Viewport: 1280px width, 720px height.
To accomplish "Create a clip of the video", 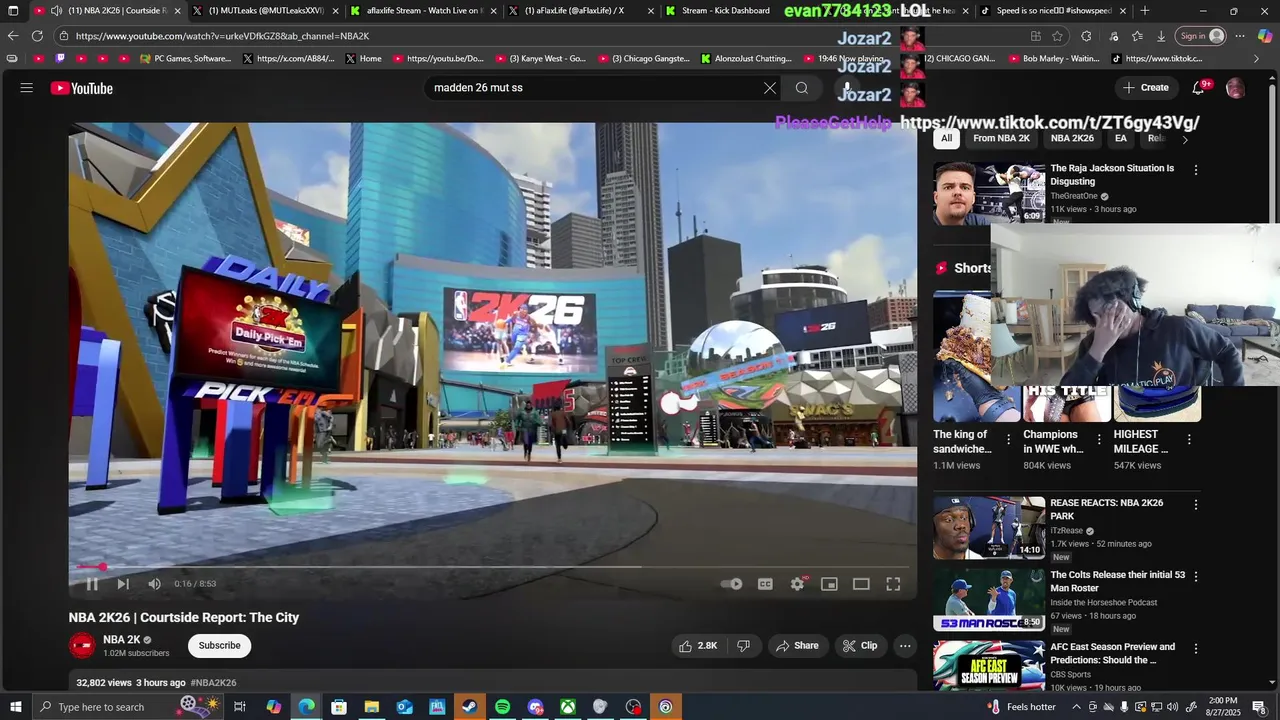I will click(860, 646).
